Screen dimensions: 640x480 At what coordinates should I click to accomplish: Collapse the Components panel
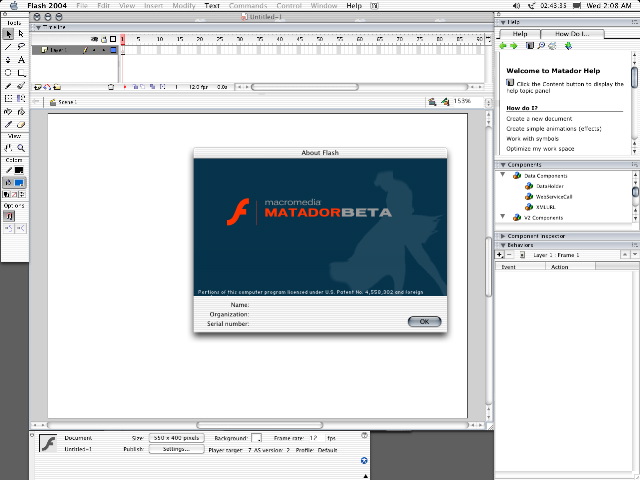[x=503, y=165]
